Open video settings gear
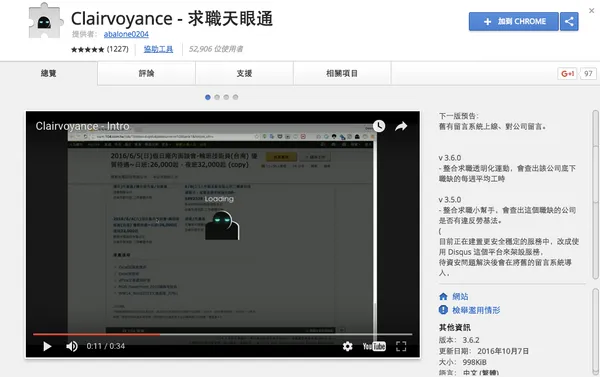This screenshot has height=377, width=600. [347, 346]
